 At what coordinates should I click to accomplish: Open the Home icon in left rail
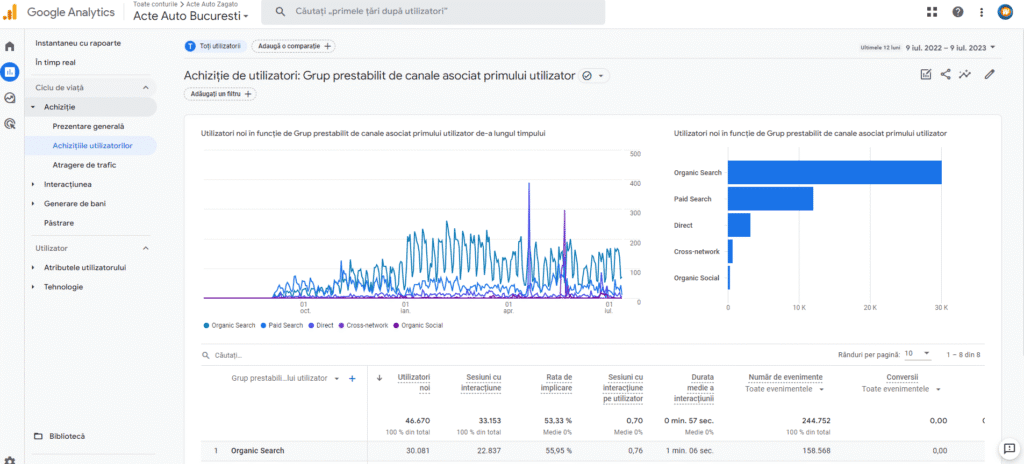(10, 46)
